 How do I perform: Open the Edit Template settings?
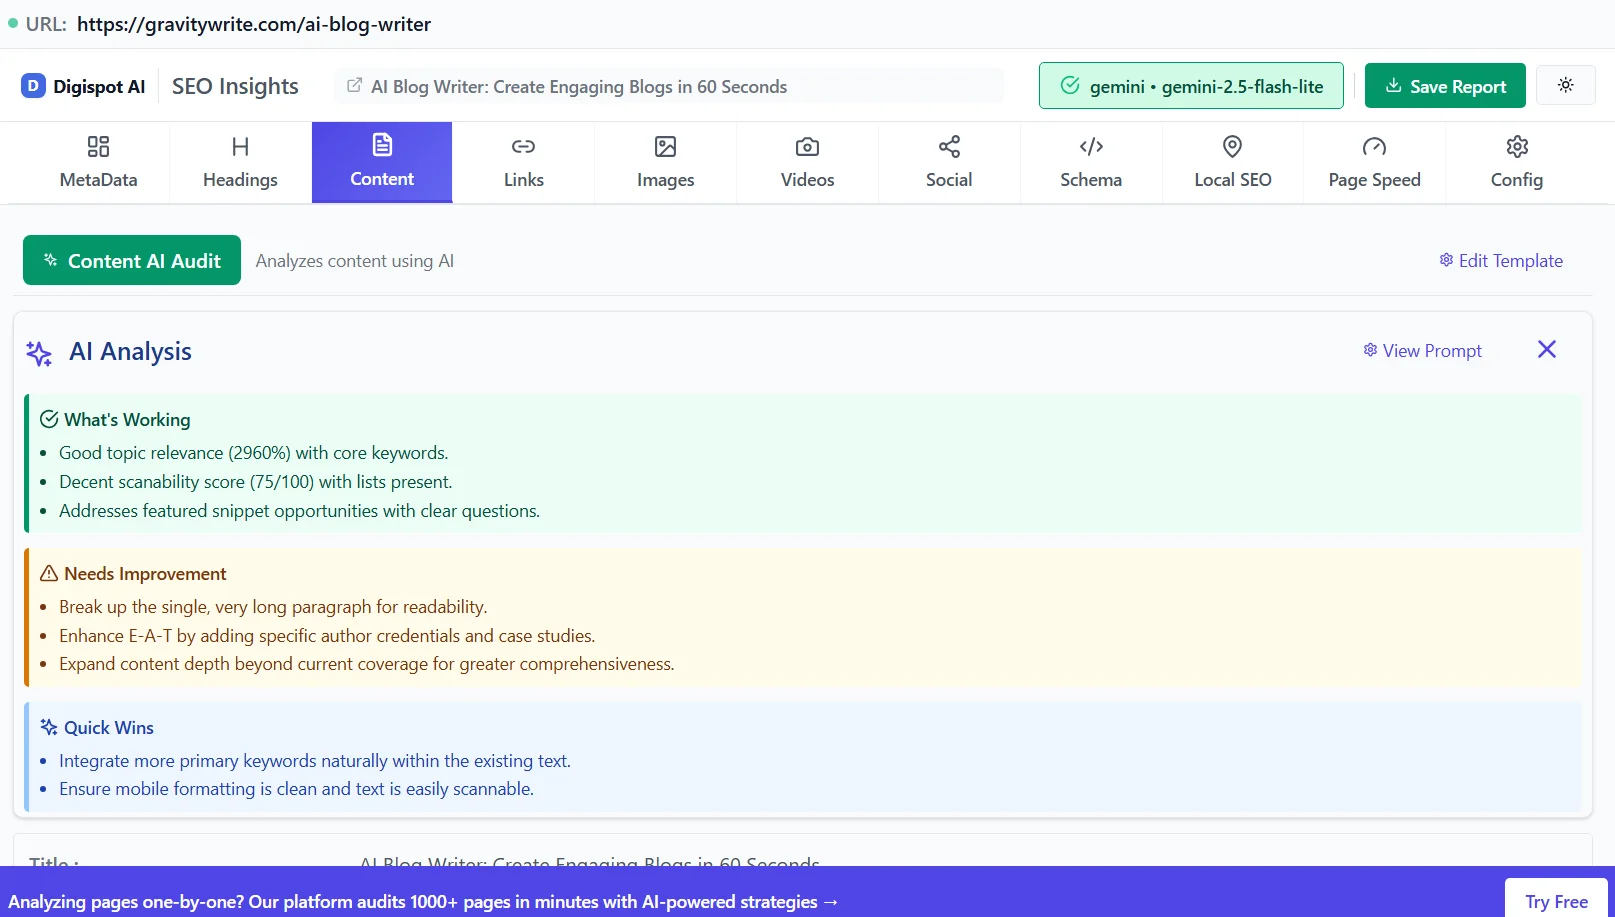pos(1500,260)
